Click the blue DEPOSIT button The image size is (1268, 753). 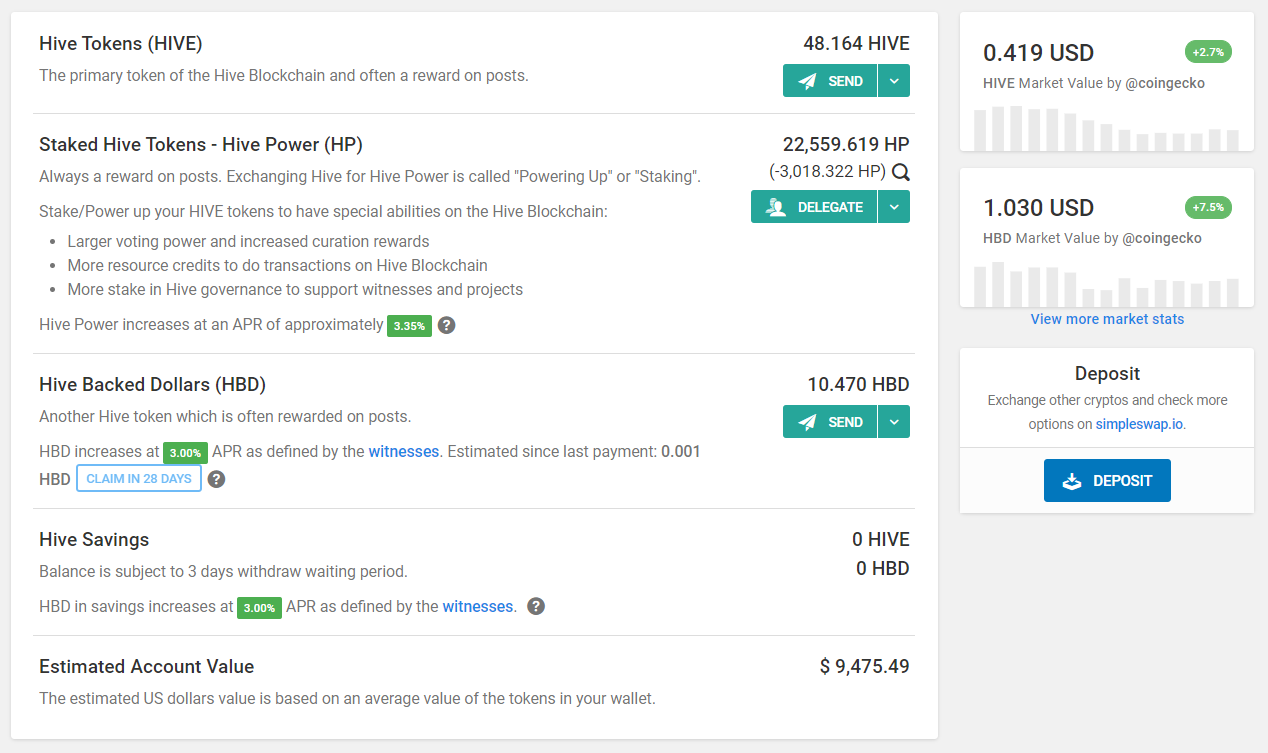click(x=1107, y=481)
